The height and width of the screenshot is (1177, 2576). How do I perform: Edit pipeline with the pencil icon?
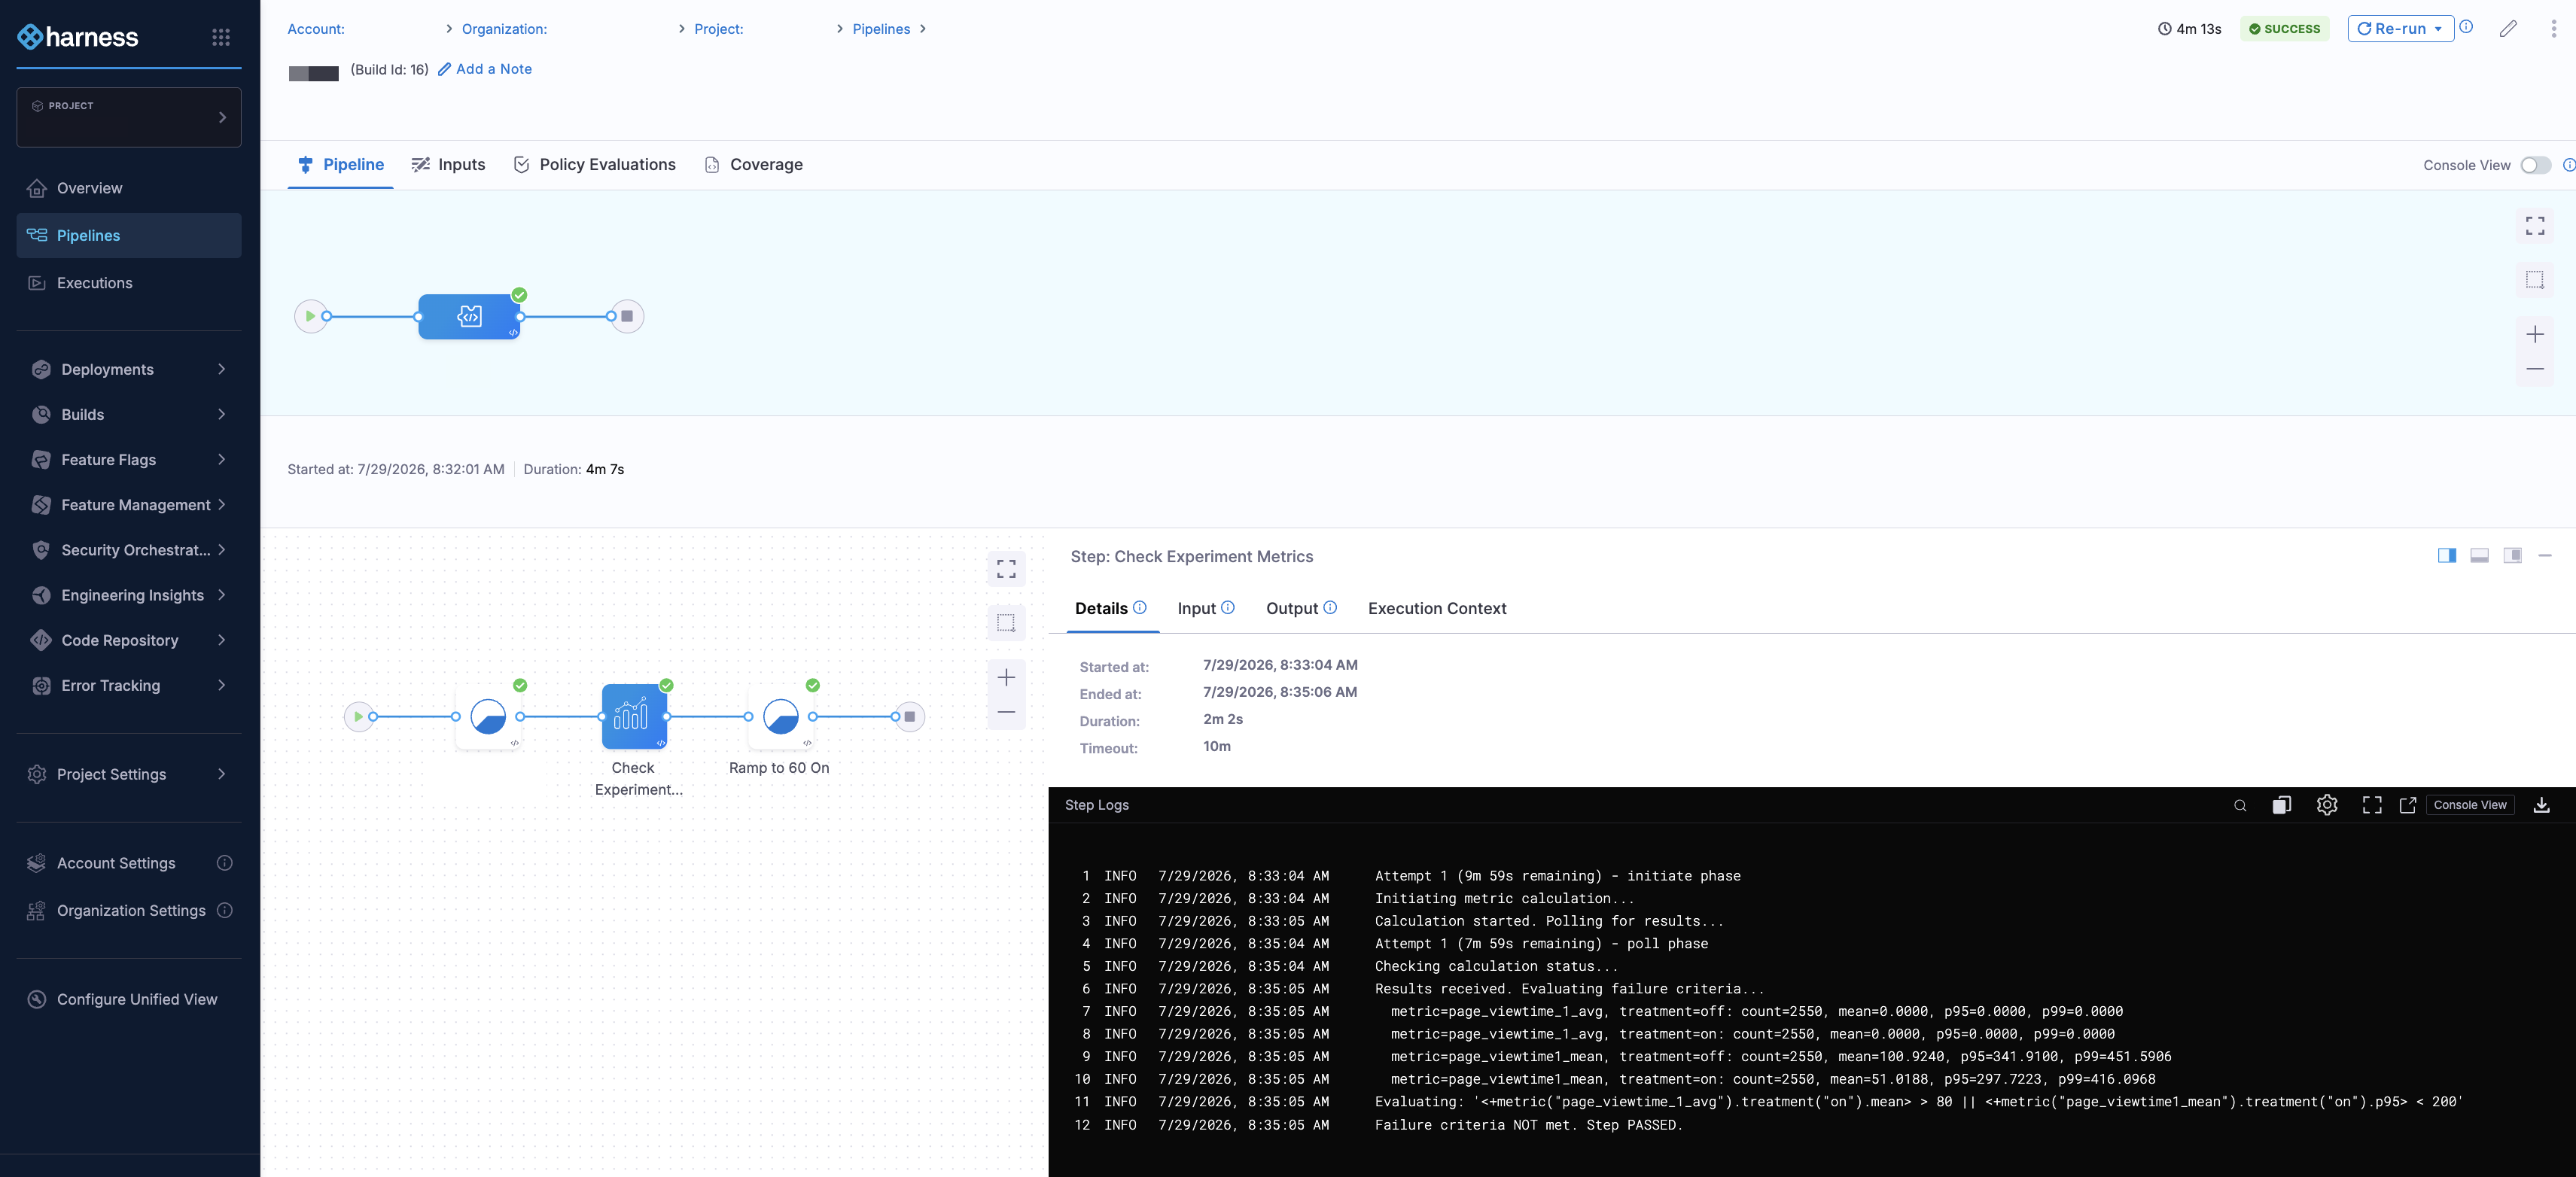pos(2508,29)
